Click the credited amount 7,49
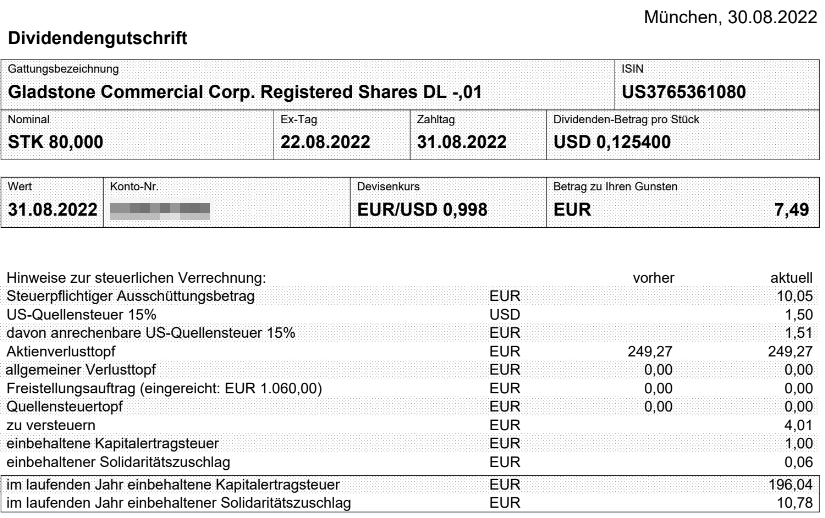Image resolution: width=825 pixels, height=518 pixels. [791, 210]
